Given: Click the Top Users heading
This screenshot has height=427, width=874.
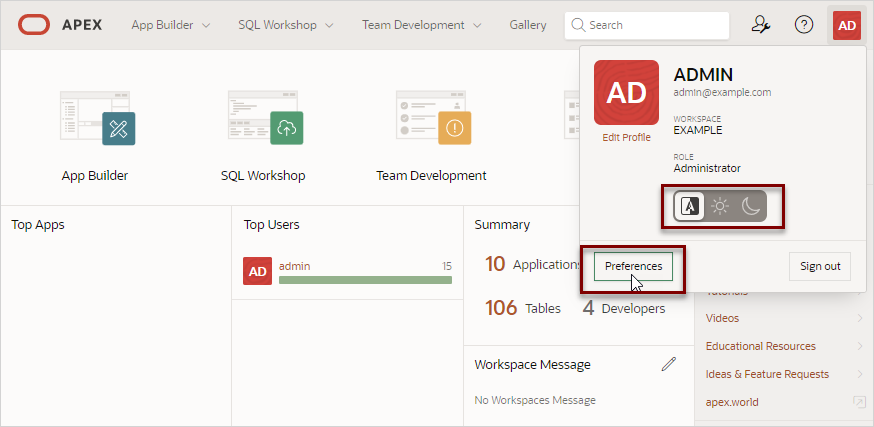Looking at the screenshot, I should click(271, 225).
